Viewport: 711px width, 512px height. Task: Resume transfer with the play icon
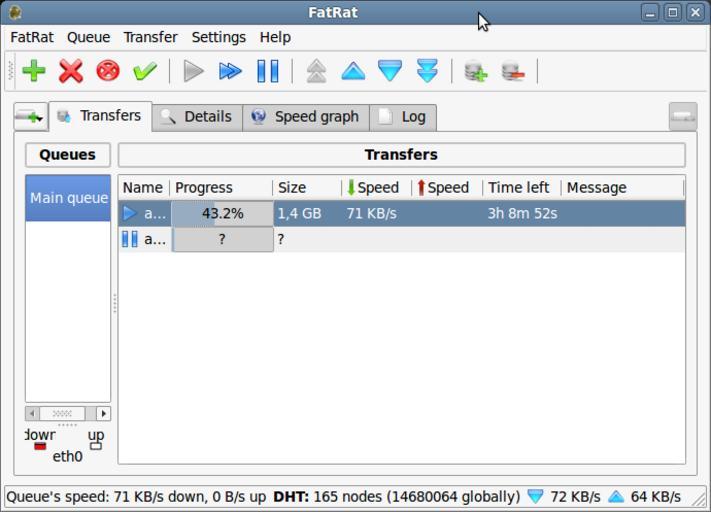coord(194,71)
